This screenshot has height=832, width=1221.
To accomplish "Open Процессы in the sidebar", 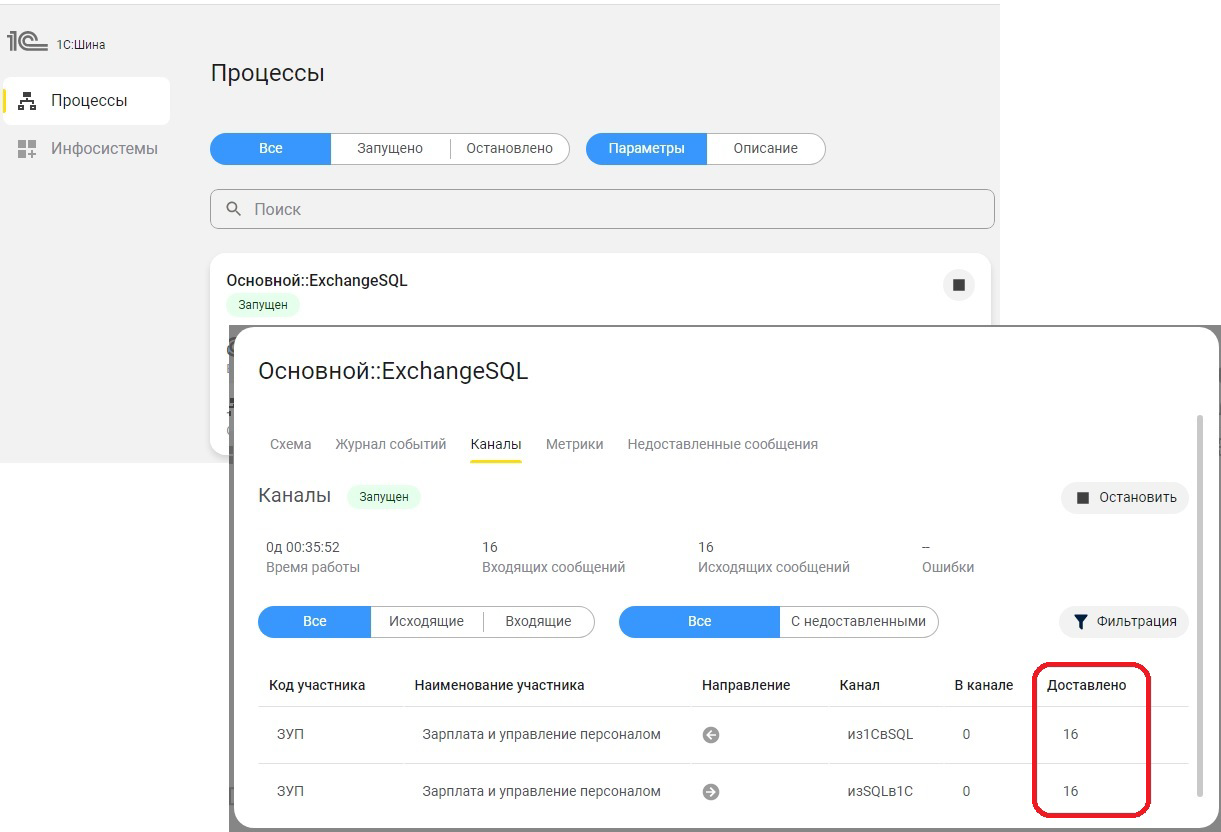I will (88, 101).
